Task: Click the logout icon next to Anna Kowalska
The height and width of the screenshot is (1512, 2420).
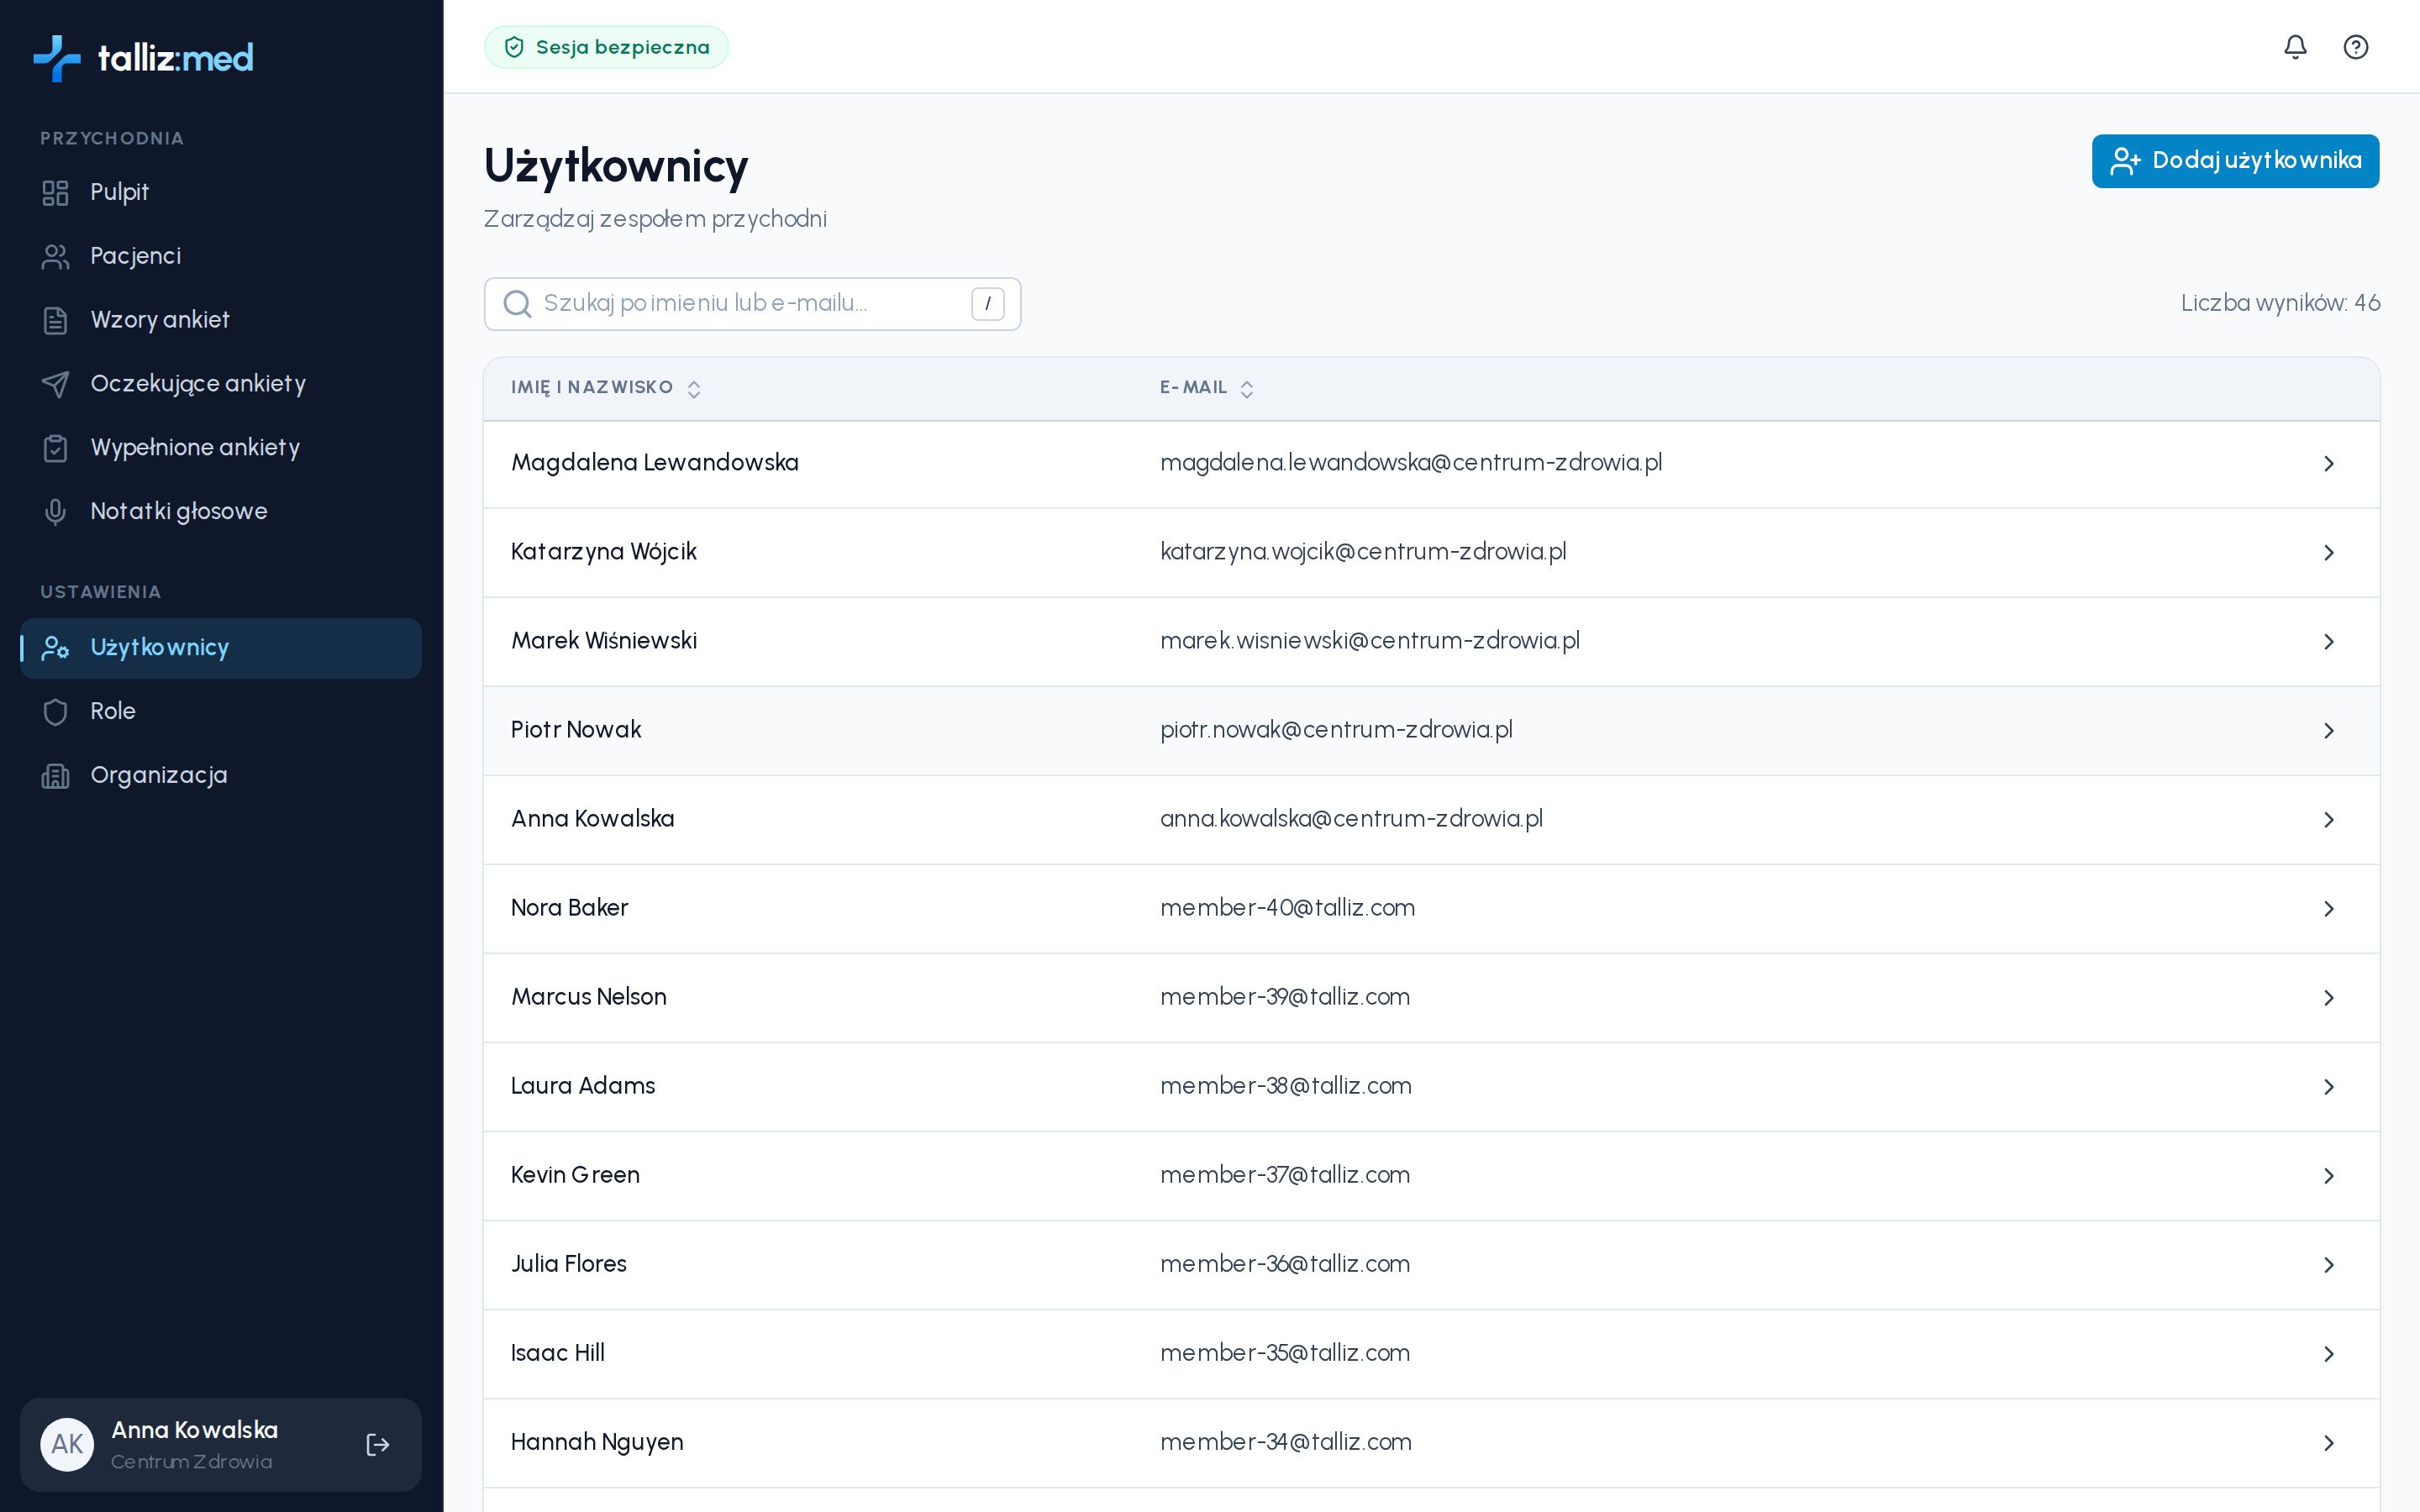Action: point(378,1444)
